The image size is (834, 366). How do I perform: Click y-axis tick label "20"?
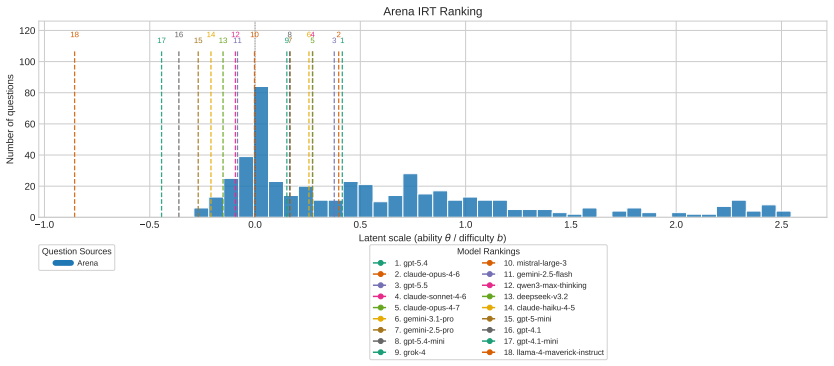31,186
